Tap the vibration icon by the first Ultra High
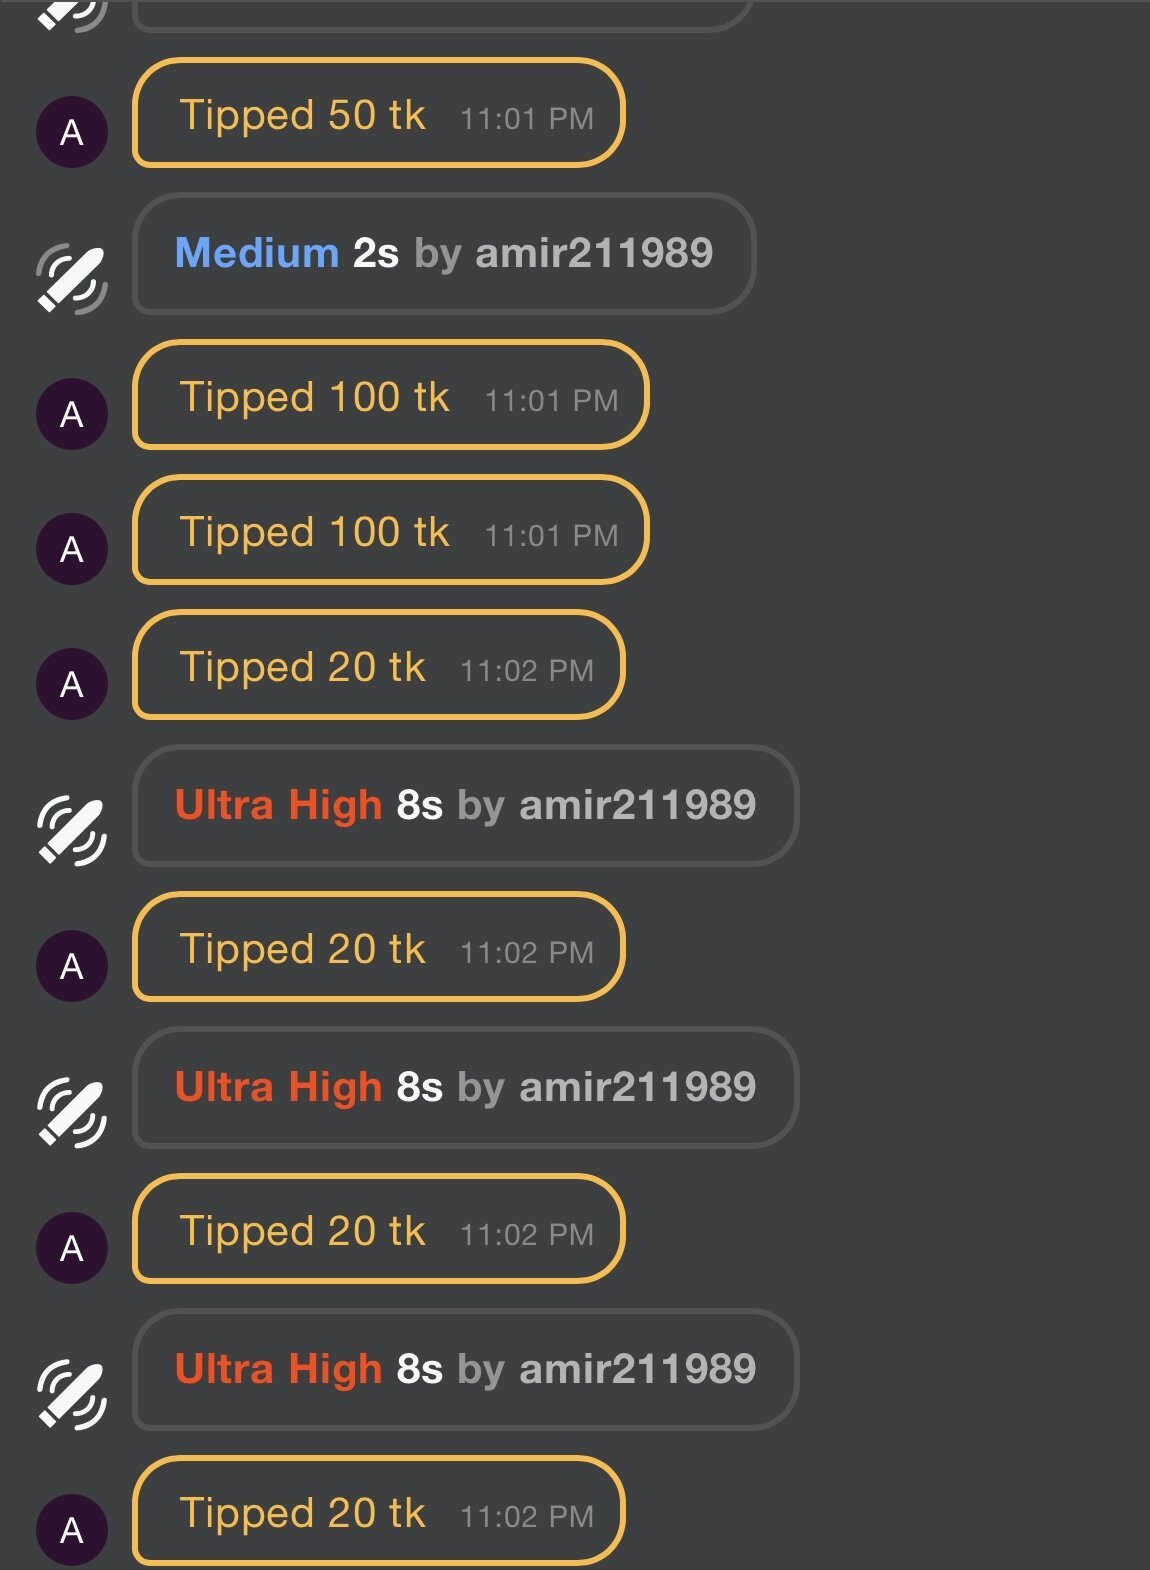The width and height of the screenshot is (1150, 1570). (x=72, y=831)
